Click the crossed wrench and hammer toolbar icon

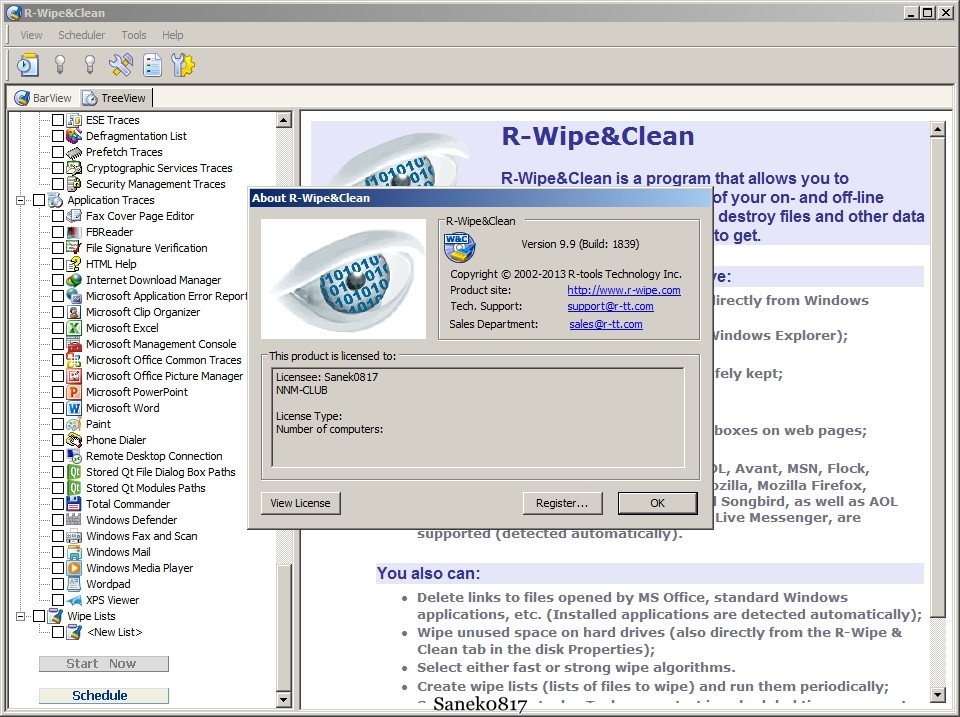(120, 65)
